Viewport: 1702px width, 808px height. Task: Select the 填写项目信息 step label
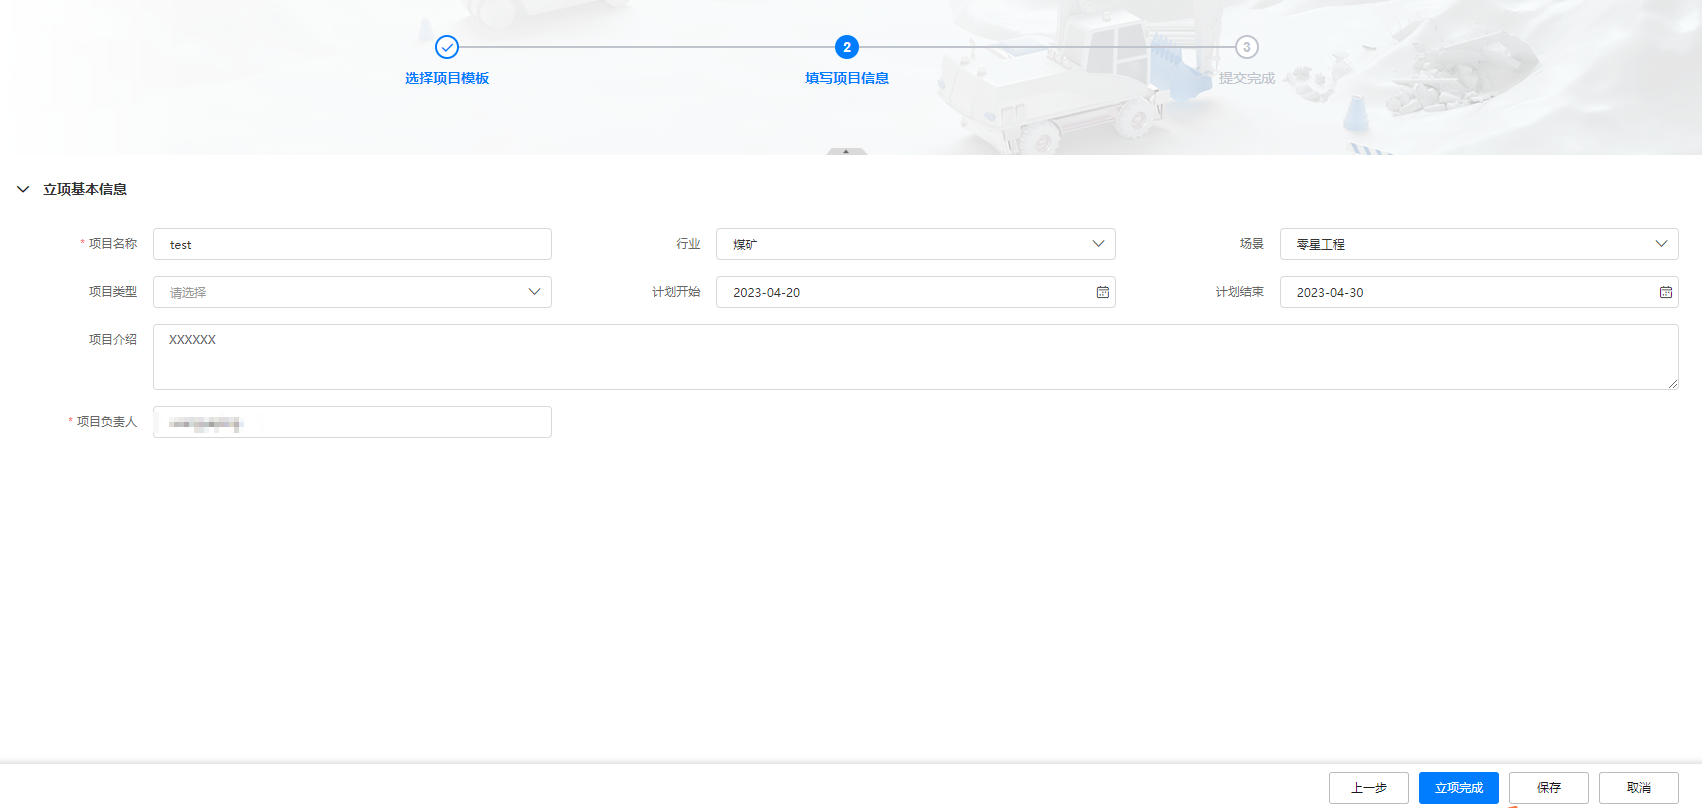847,78
